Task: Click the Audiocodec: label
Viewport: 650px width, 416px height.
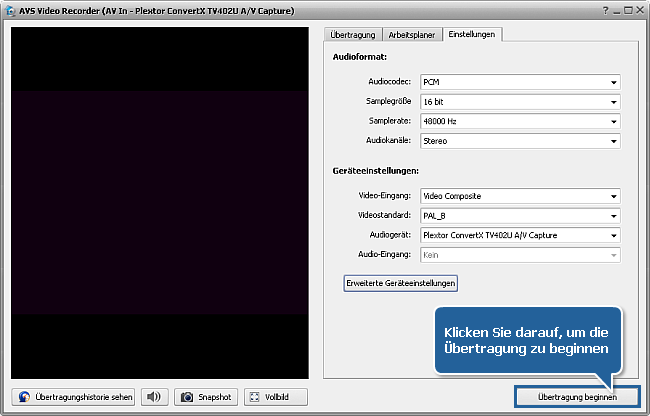Action: coord(390,82)
